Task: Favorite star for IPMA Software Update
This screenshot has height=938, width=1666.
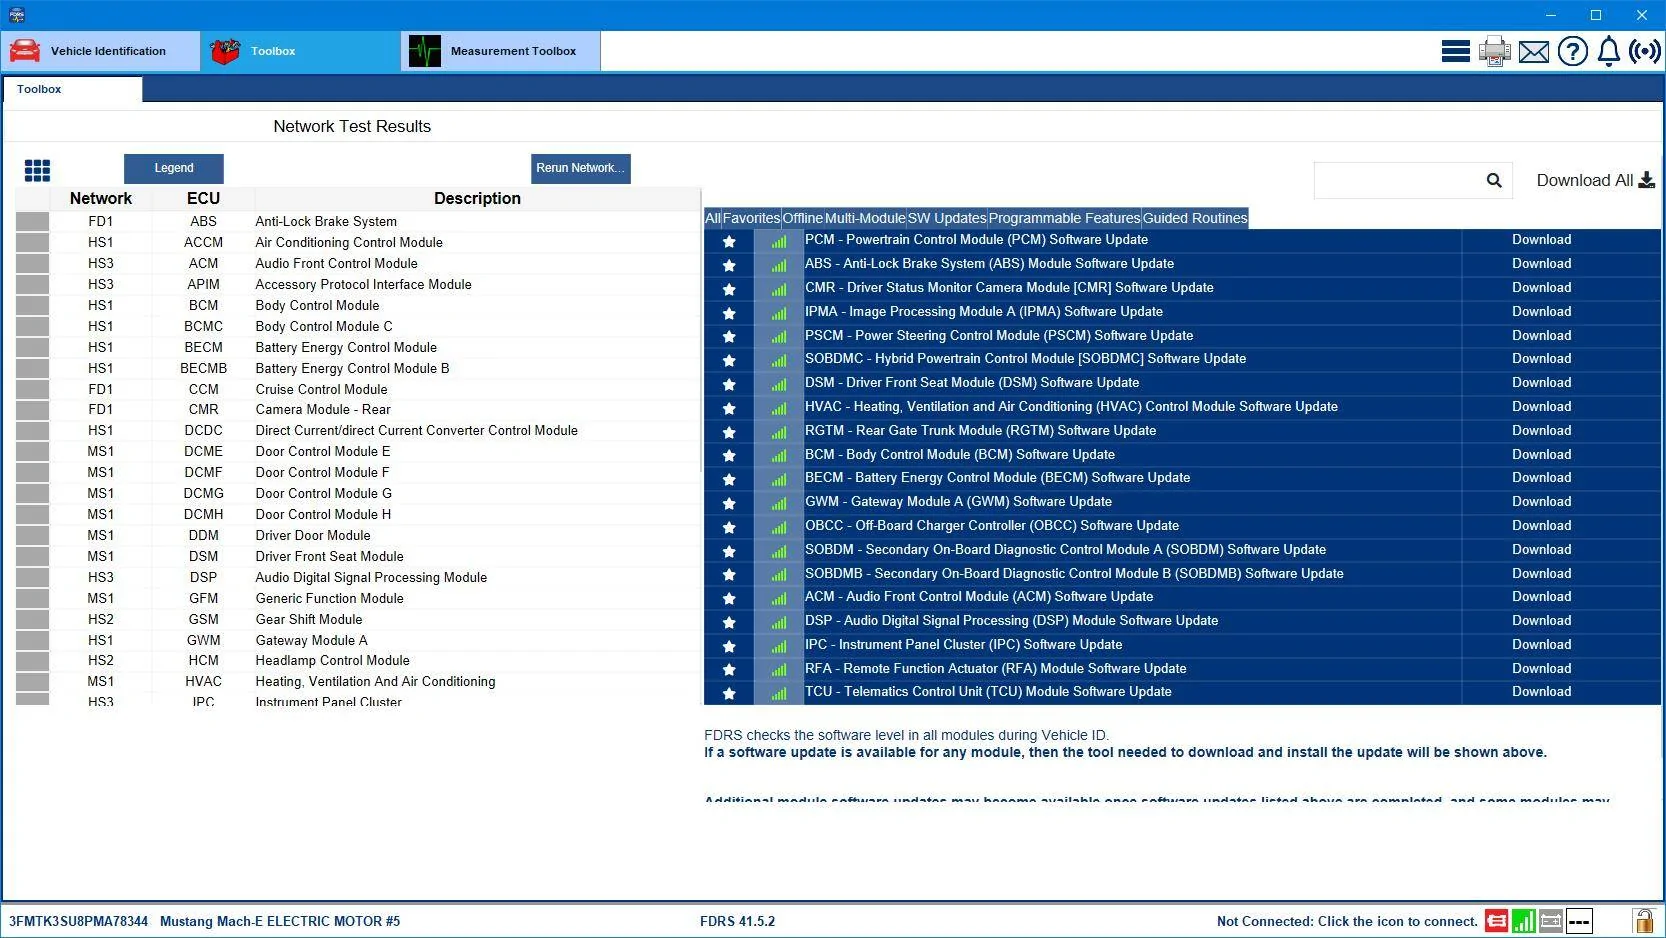Action: (729, 313)
